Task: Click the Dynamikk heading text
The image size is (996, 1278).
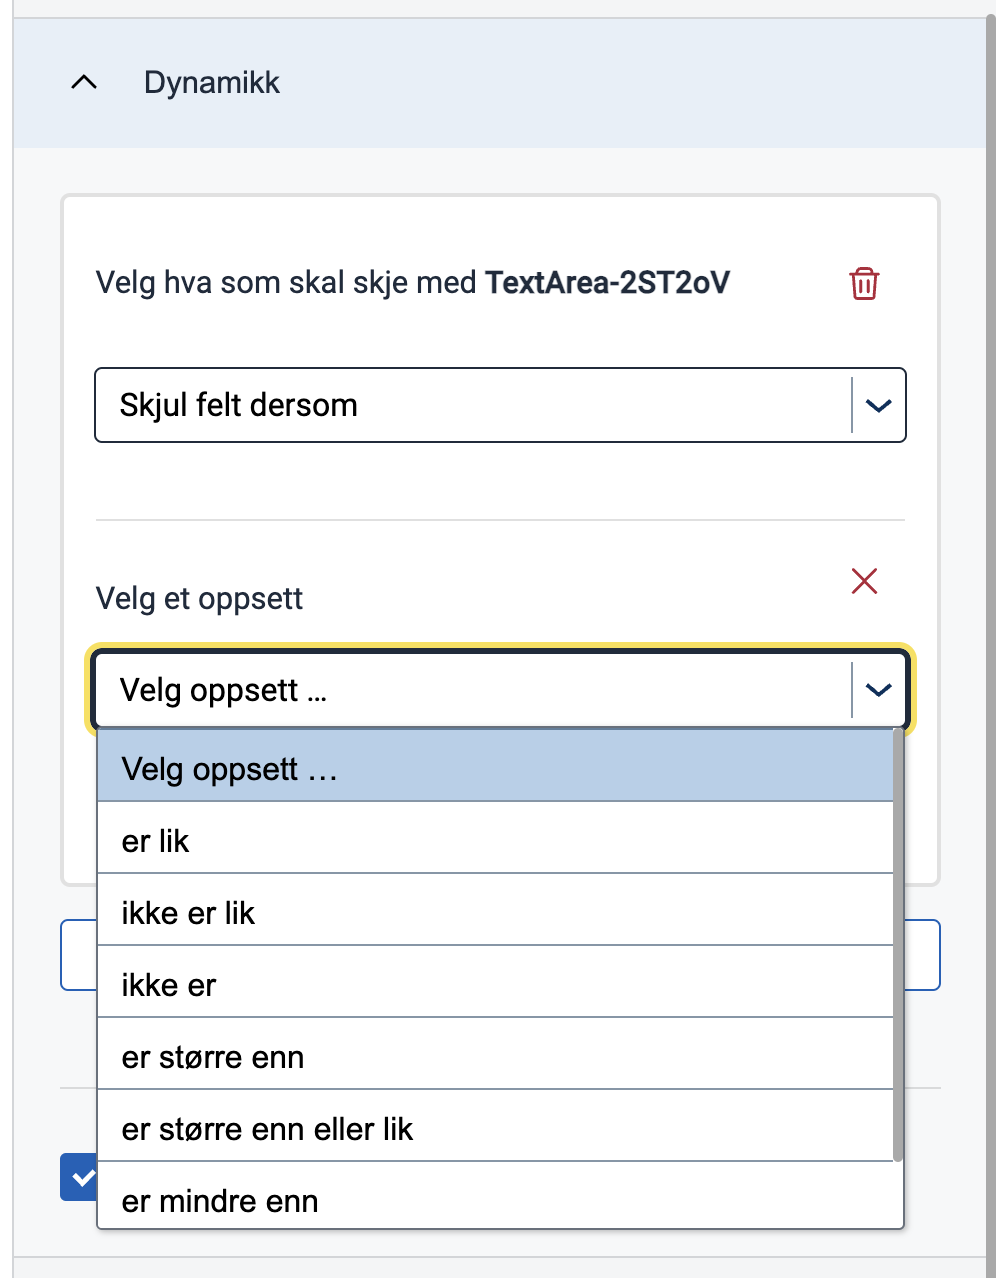Action: pyautogui.click(x=211, y=82)
